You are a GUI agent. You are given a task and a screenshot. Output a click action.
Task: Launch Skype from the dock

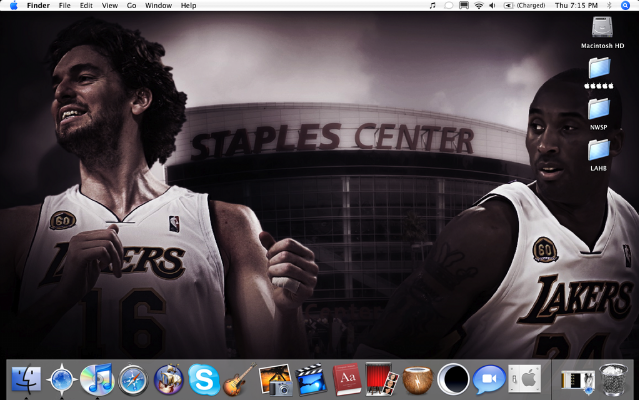coord(204,380)
